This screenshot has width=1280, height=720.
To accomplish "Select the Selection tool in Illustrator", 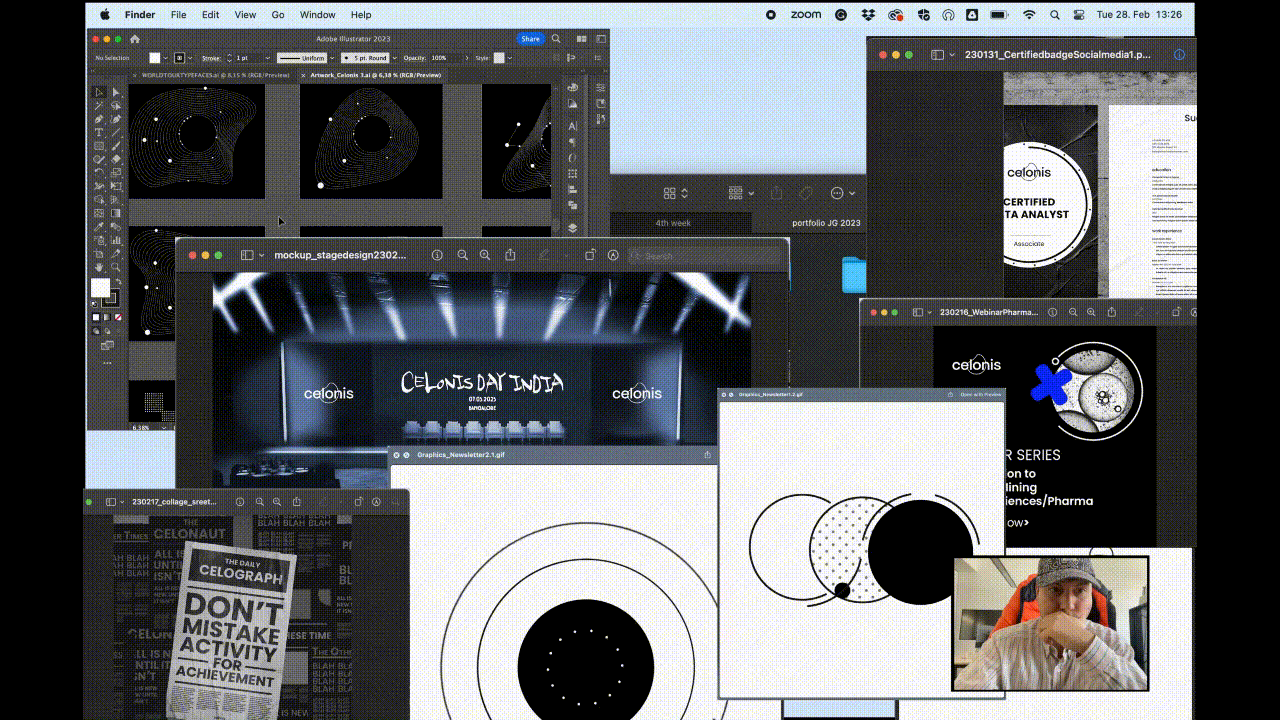I will [99, 92].
